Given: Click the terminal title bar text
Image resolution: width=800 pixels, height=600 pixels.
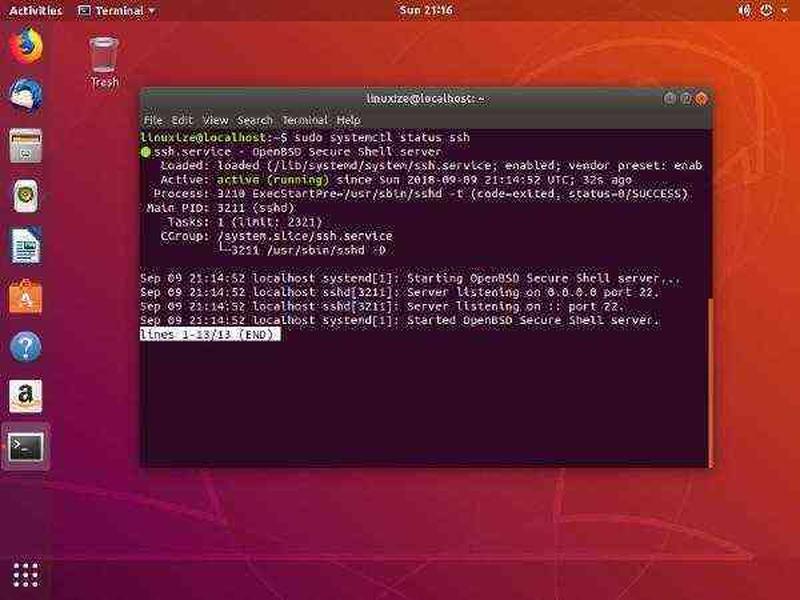Looking at the screenshot, I should click(426, 98).
